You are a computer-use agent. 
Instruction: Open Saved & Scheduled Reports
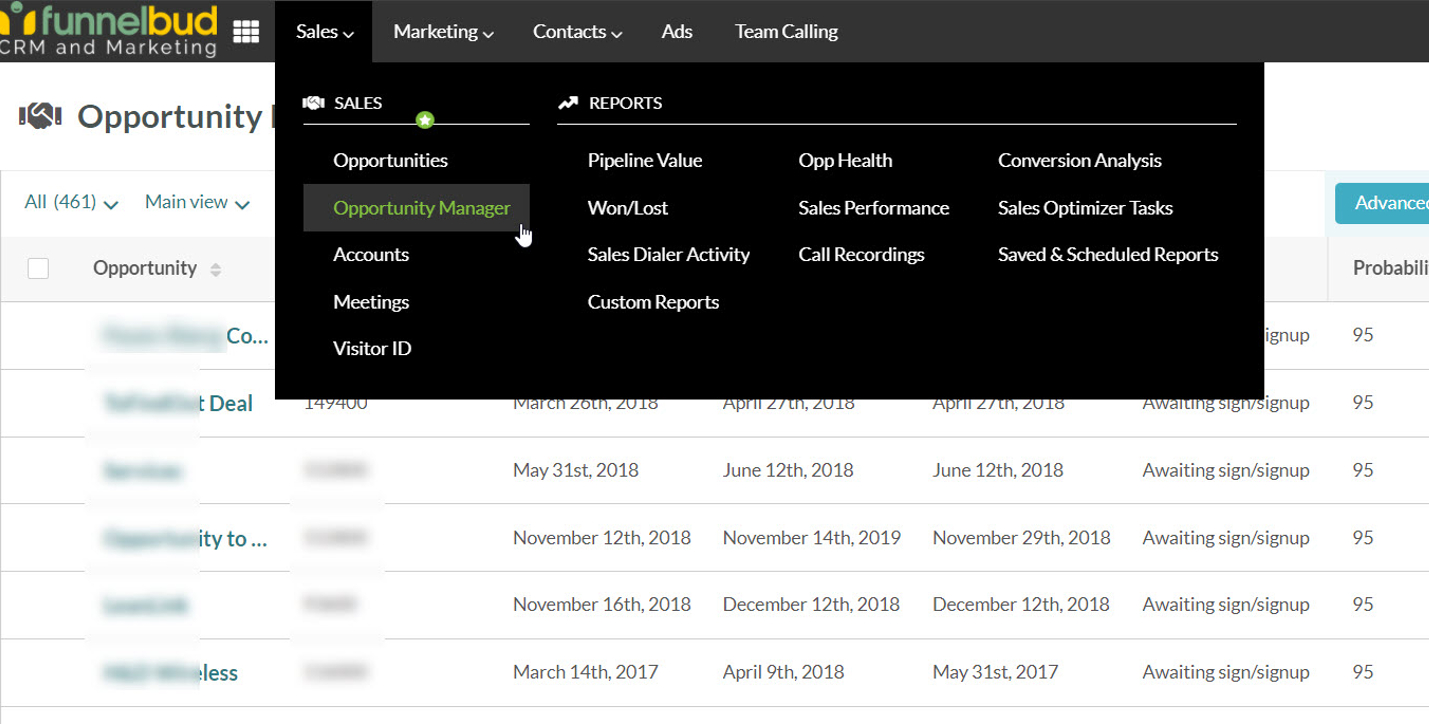(x=1108, y=254)
